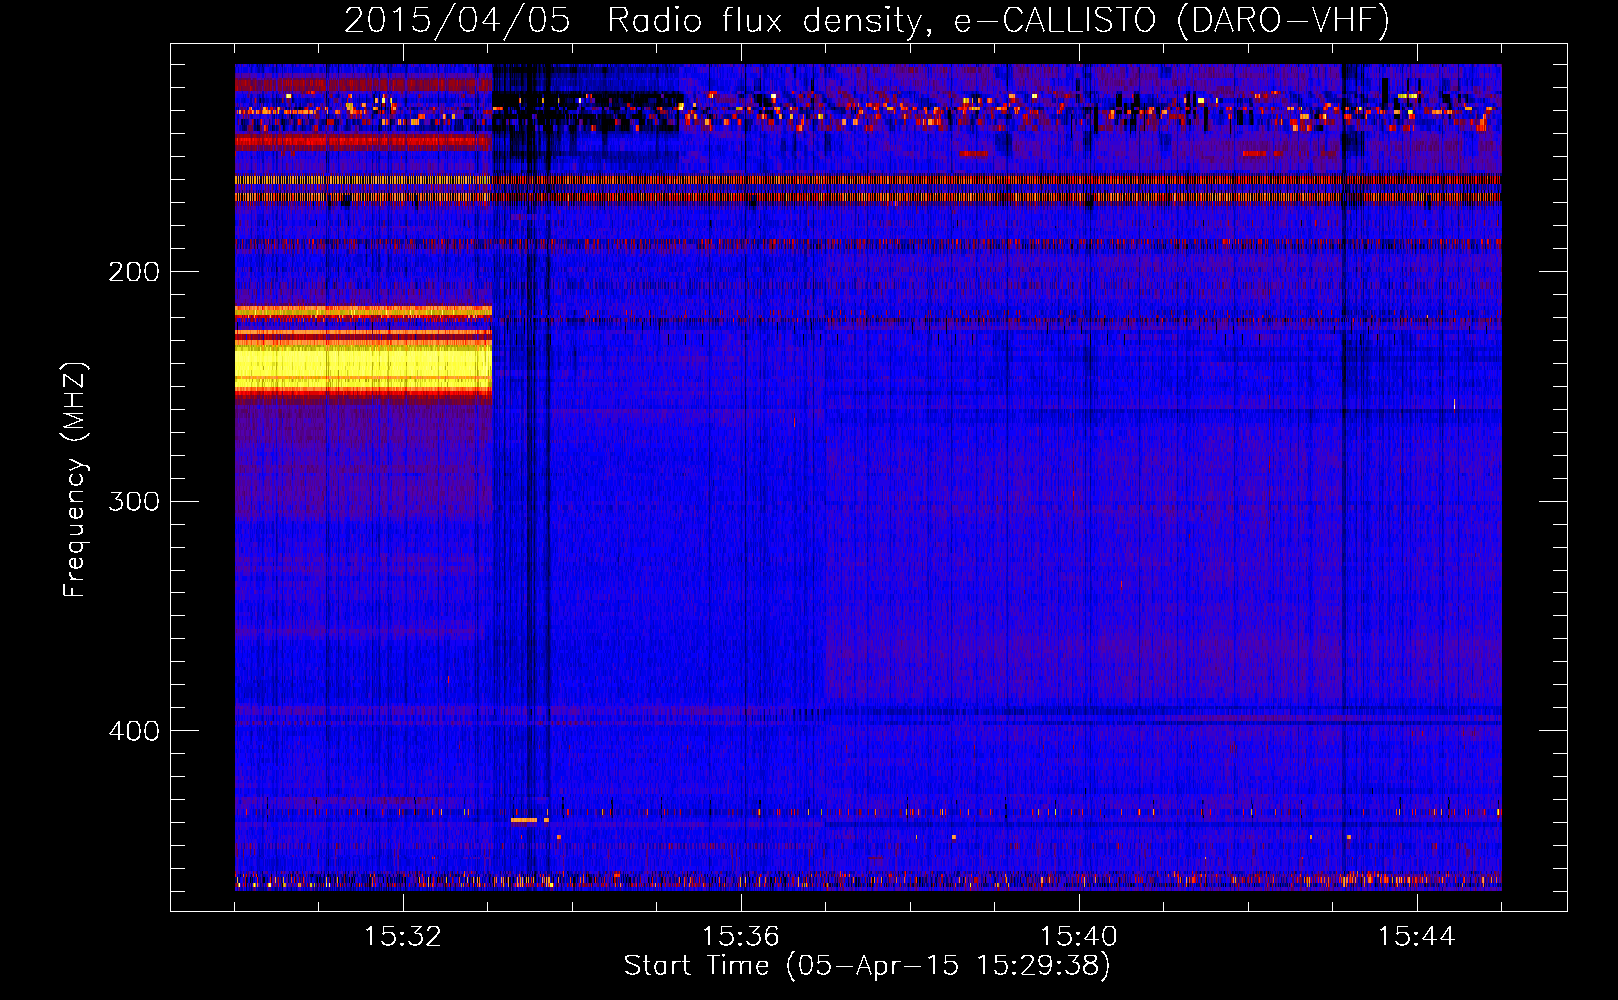
Task: Click the short orange dash near 440 MHz
Action: [524, 820]
